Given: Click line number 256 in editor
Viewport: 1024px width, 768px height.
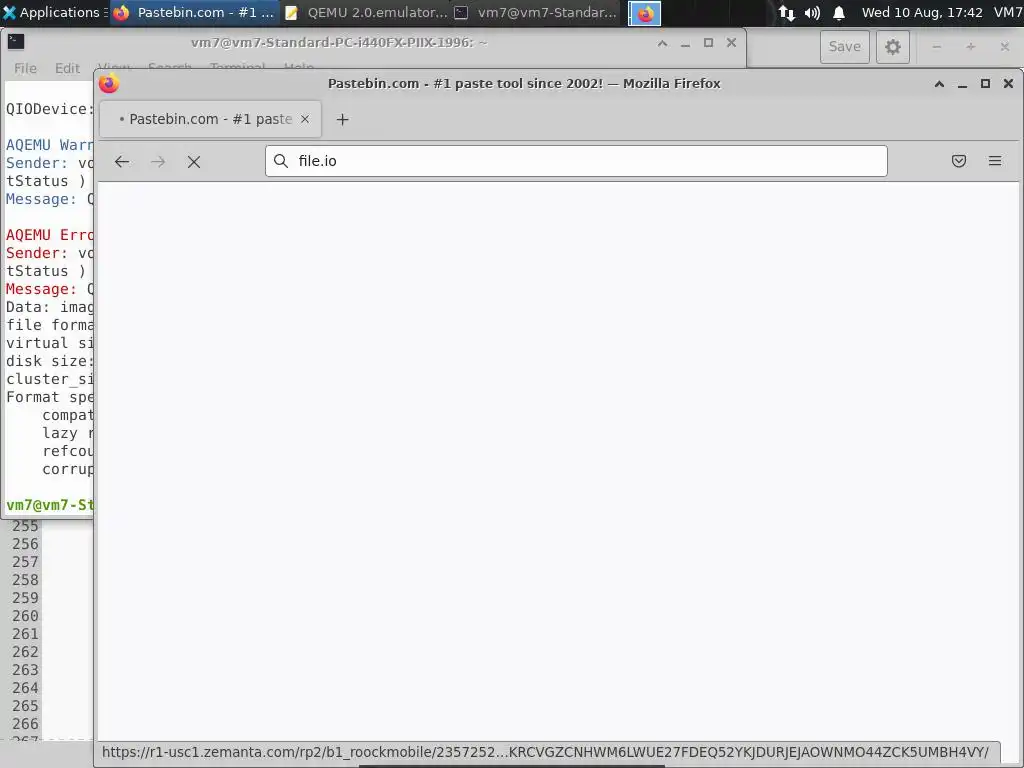Looking at the screenshot, I should pos(25,544).
